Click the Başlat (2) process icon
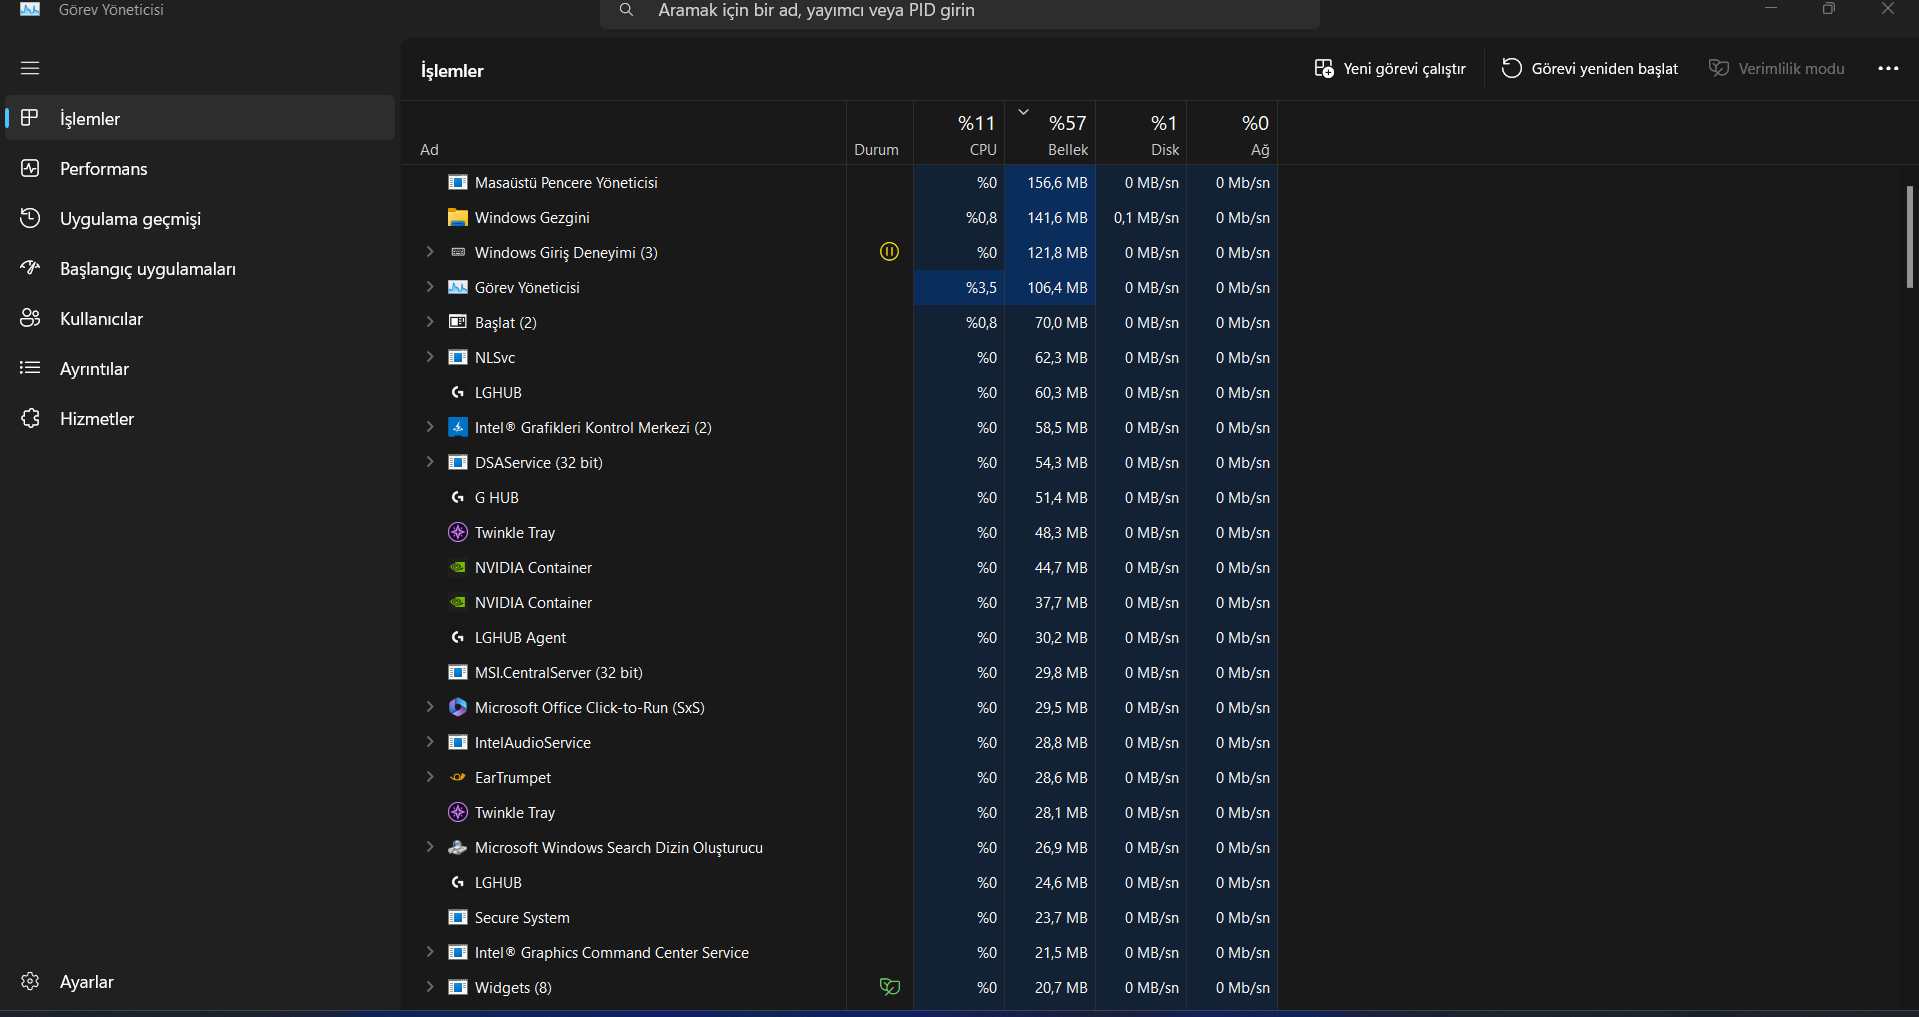Screen dimensions: 1919x1017 (x=458, y=322)
